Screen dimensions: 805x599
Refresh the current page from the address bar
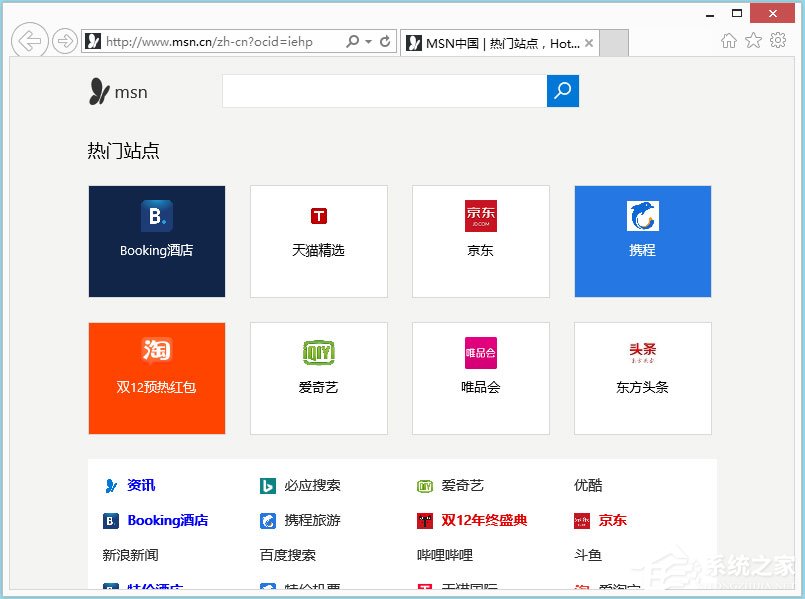point(384,41)
